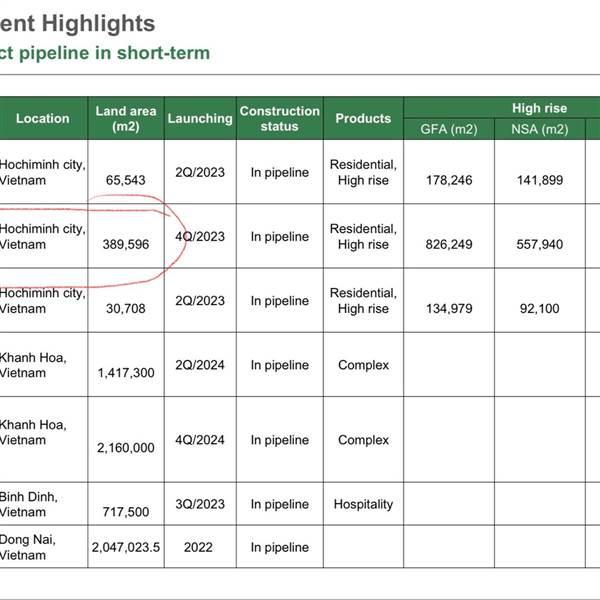This screenshot has height=600, width=600.
Task: Click the 'Binh Dinh, Vietnam' location cell
Action: (x=29, y=504)
